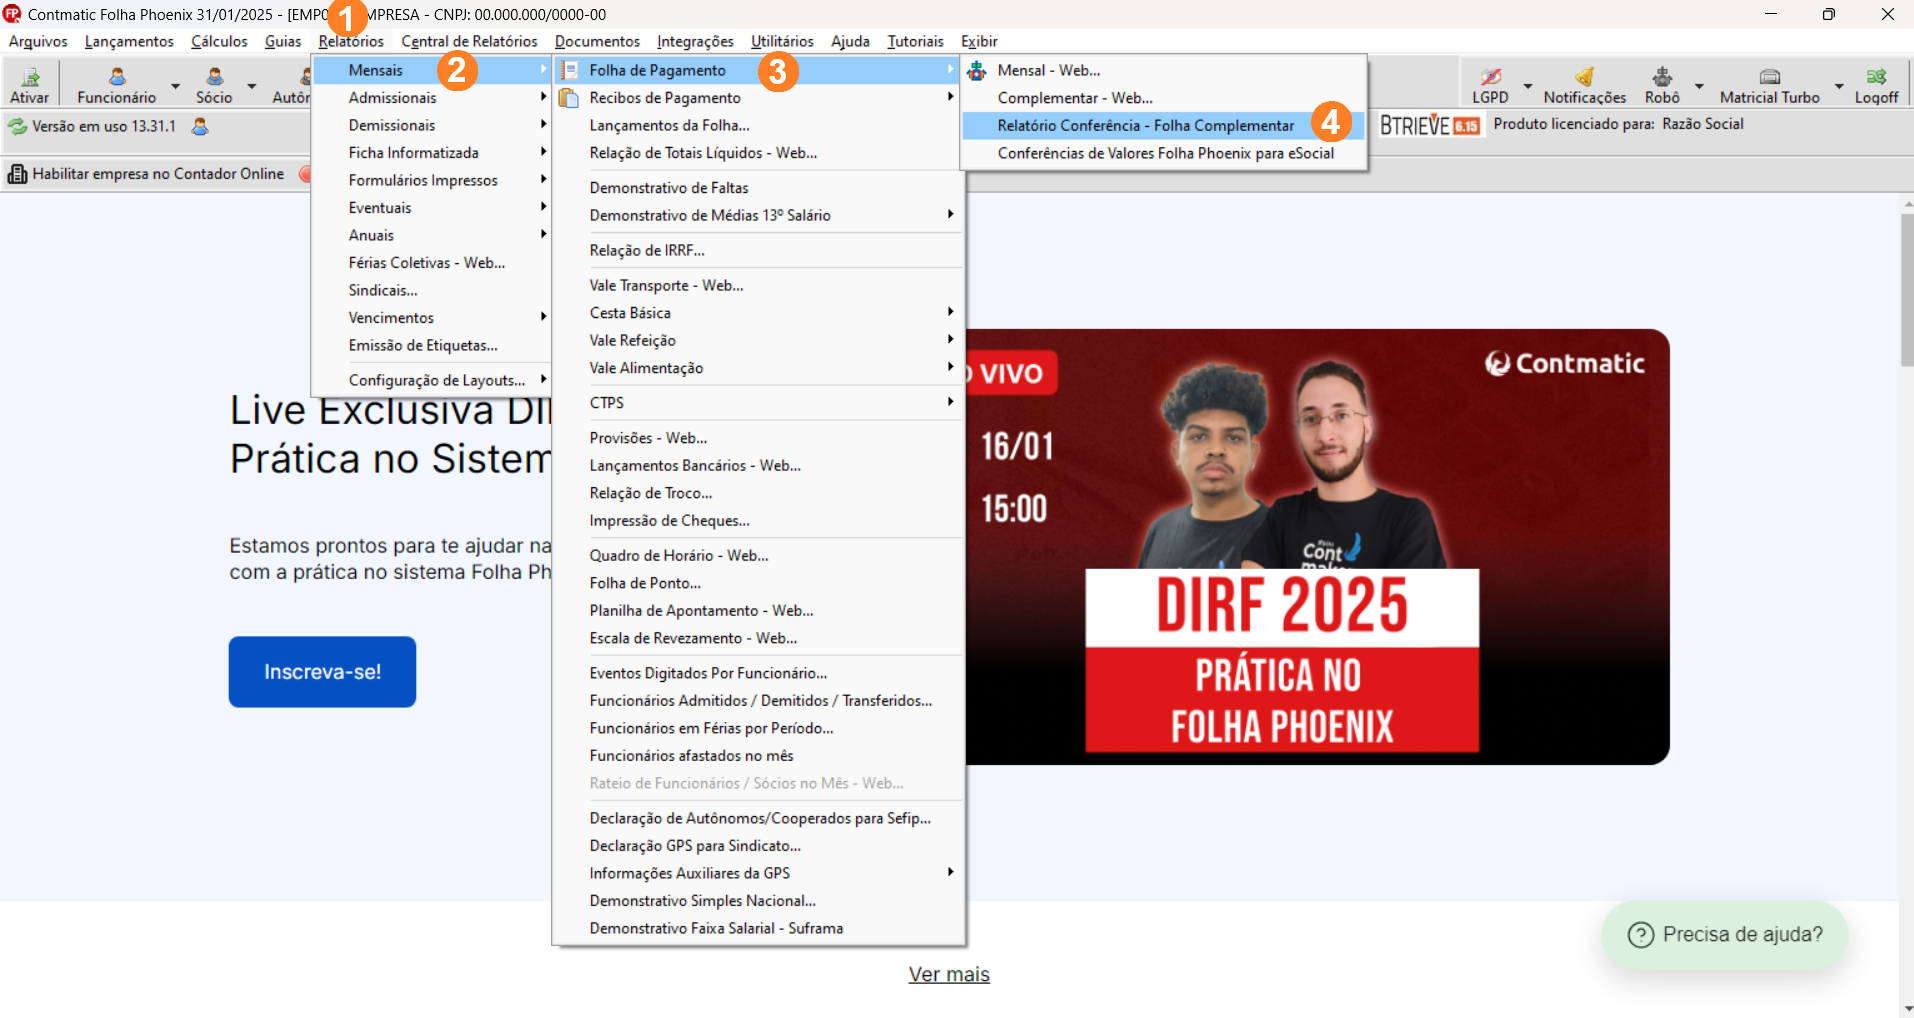Viewport: 1914px width, 1018px height.
Task: Click the version update icon beside Versão em uso
Action: pyautogui.click(x=18, y=127)
